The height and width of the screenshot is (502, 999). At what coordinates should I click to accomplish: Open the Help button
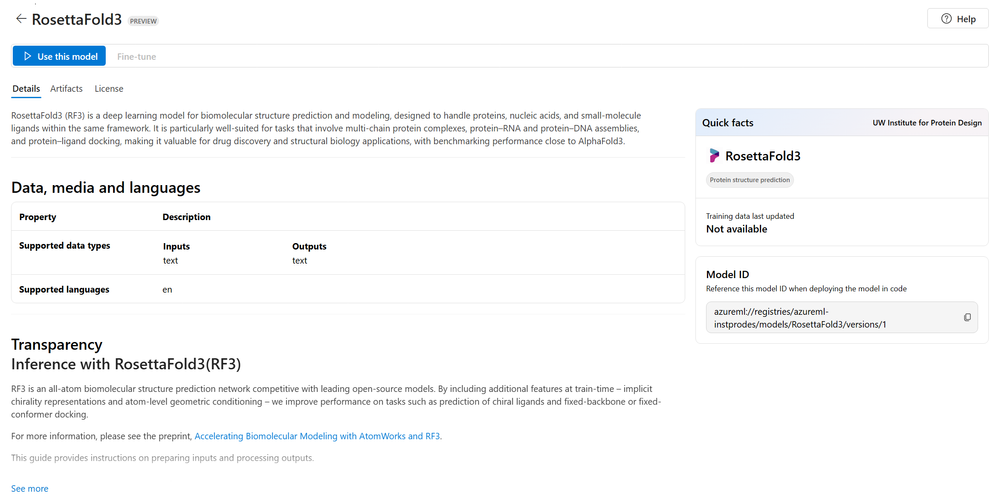point(957,19)
